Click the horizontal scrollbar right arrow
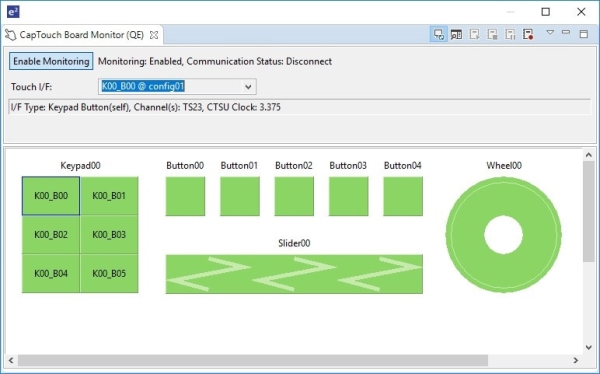 [575, 360]
